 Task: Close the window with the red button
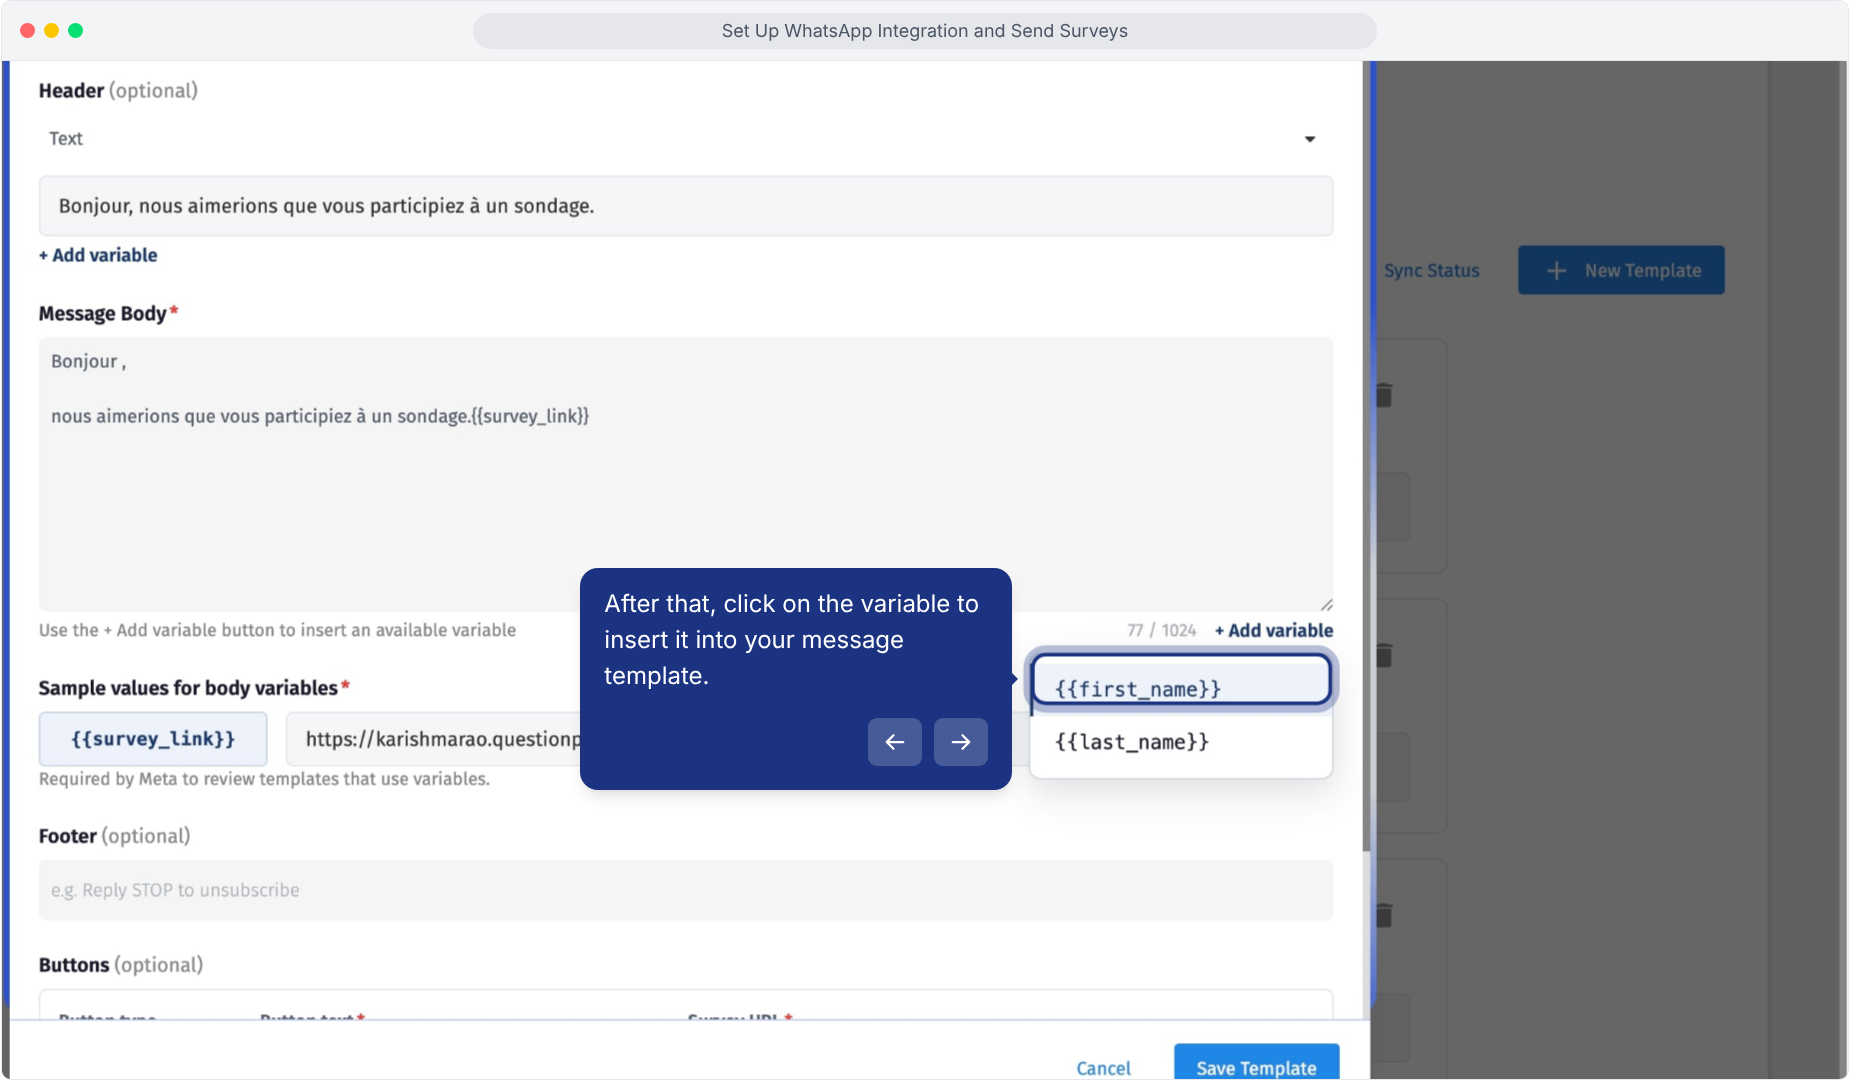[x=28, y=31]
